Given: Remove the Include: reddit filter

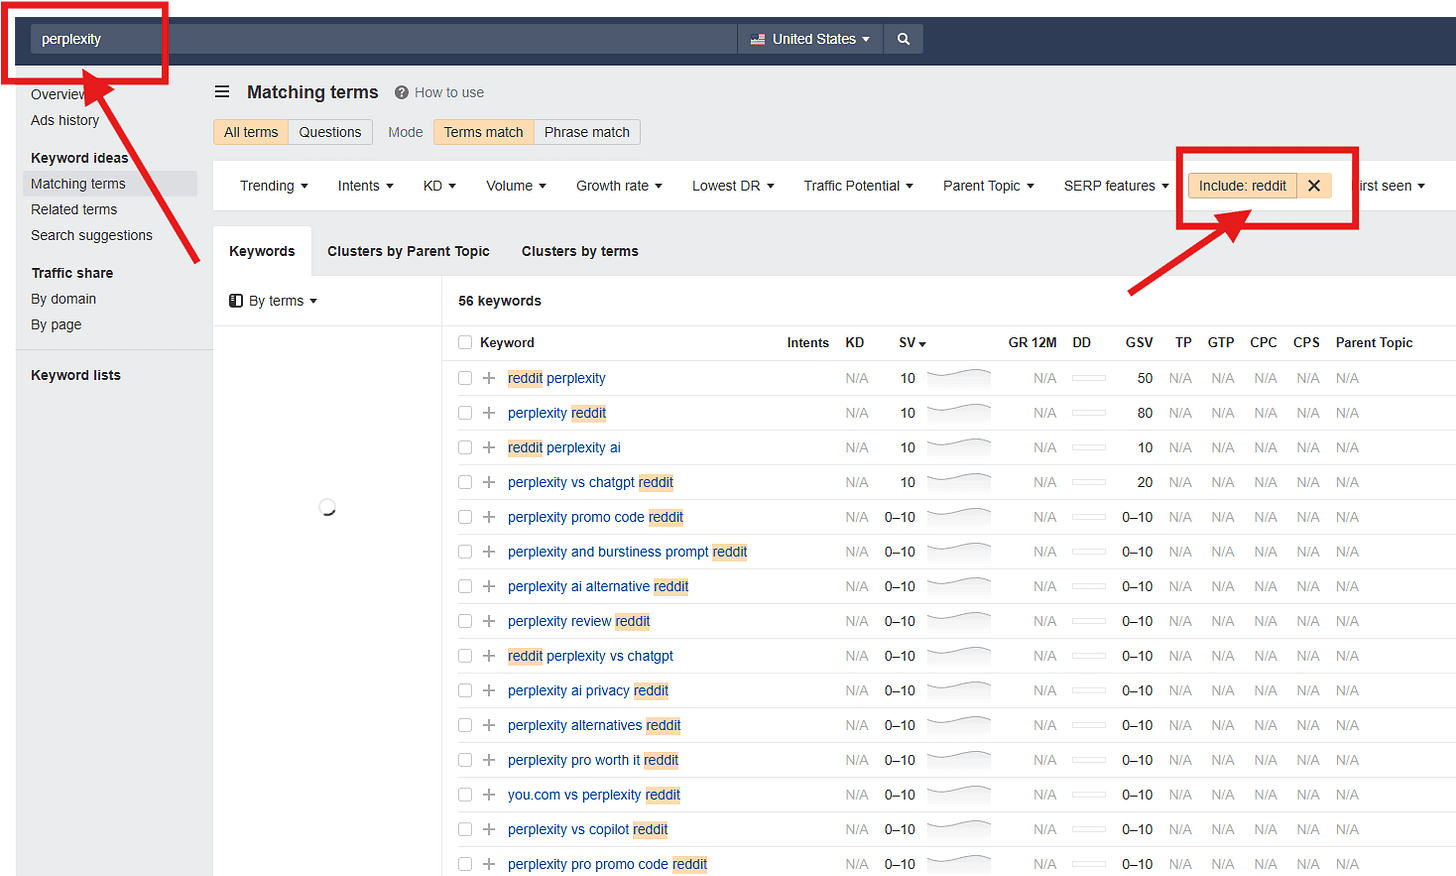Looking at the screenshot, I should click(x=1314, y=186).
